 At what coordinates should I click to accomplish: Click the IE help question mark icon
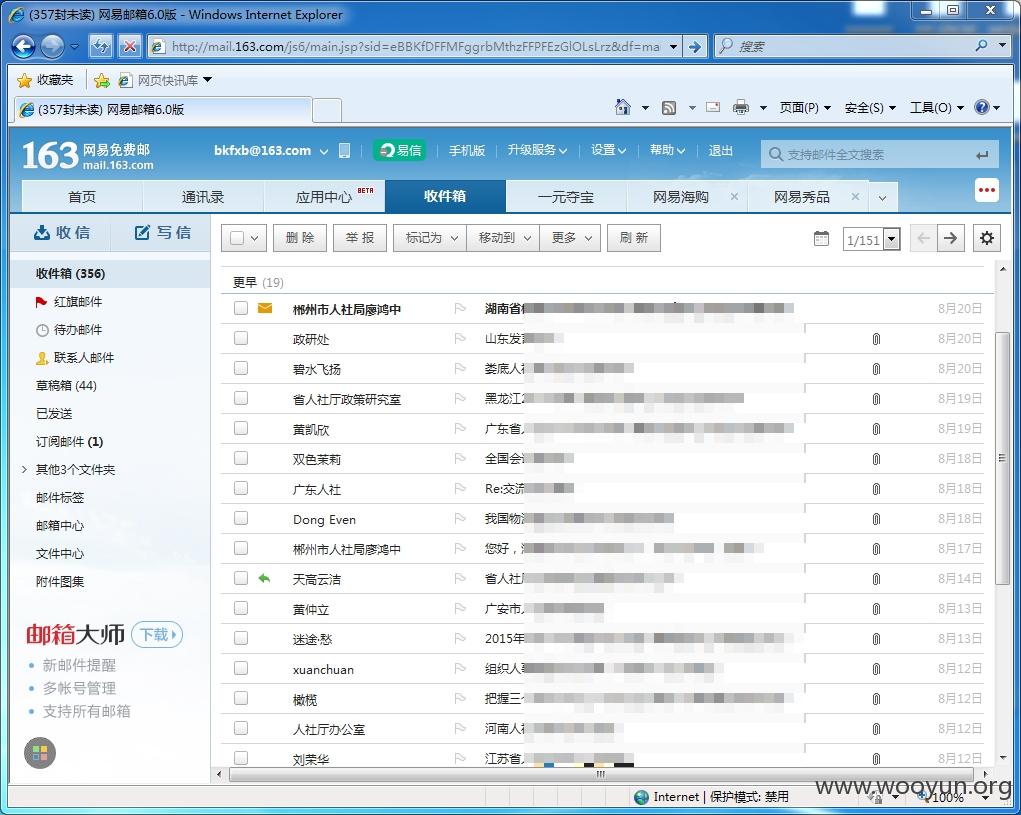coord(982,107)
